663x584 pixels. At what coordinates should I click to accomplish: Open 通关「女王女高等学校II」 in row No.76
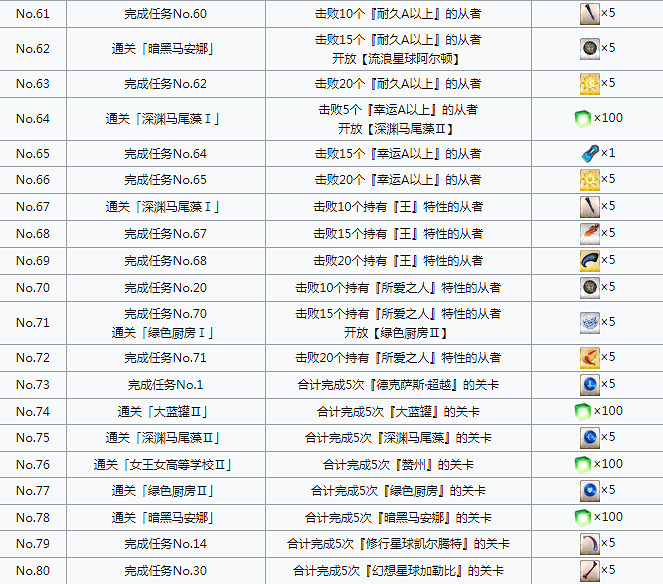click(x=164, y=464)
